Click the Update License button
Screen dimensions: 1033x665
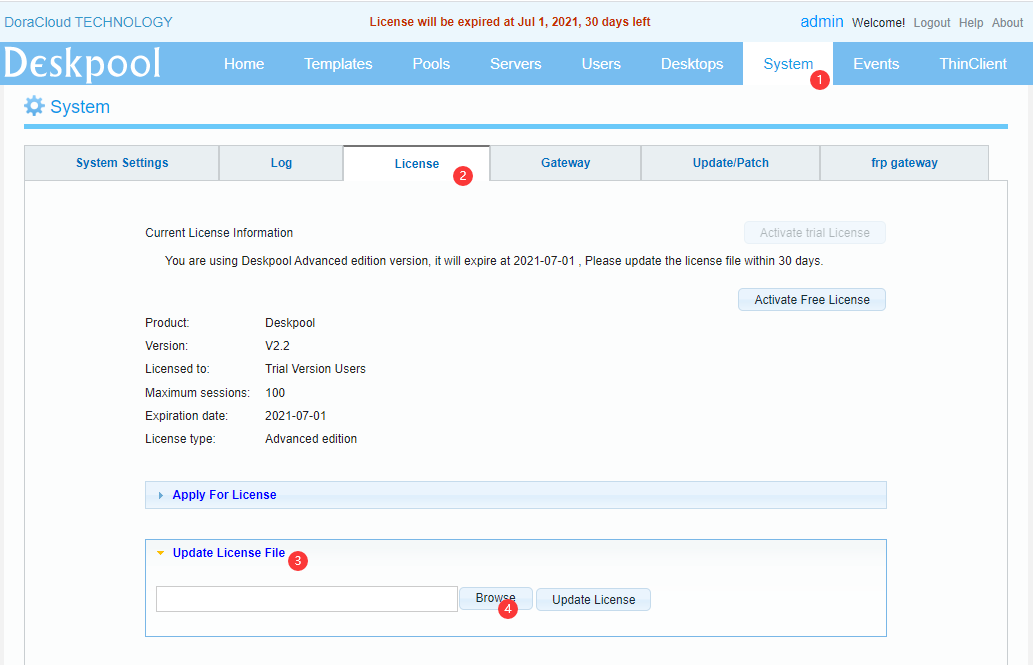click(x=594, y=600)
